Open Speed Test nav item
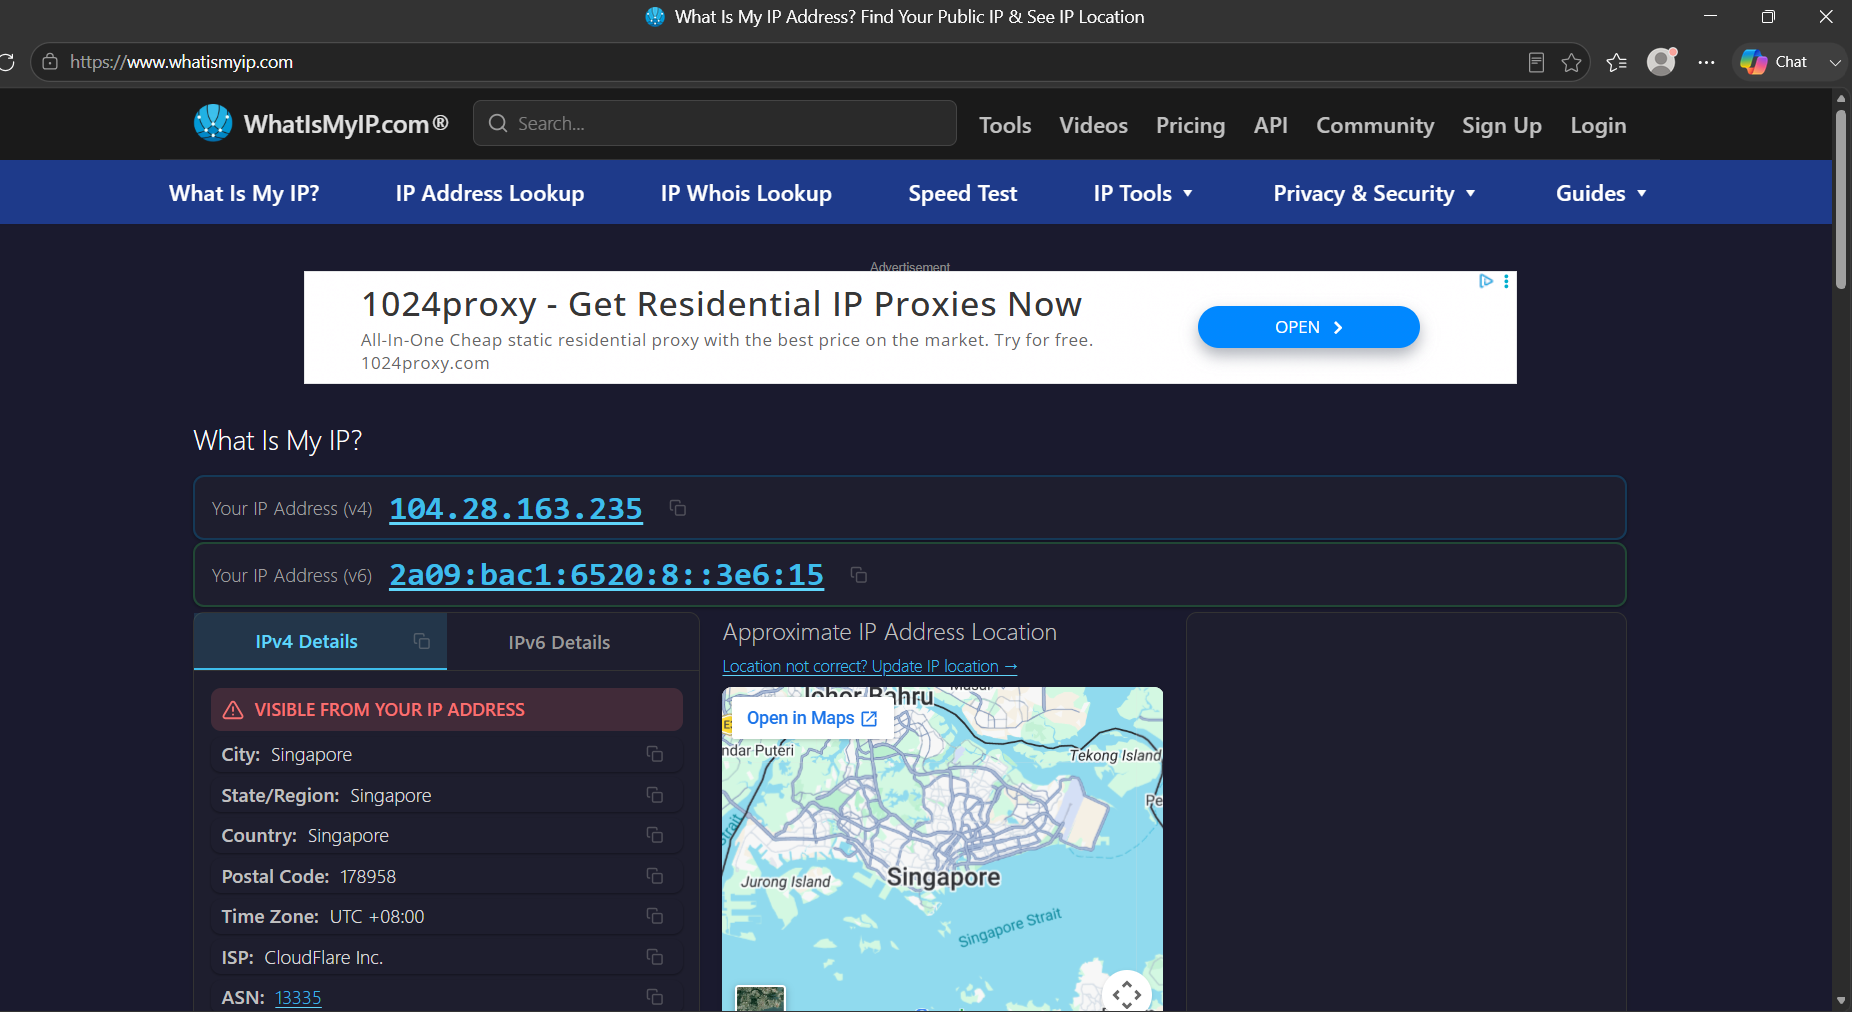1852x1012 pixels. click(x=963, y=193)
